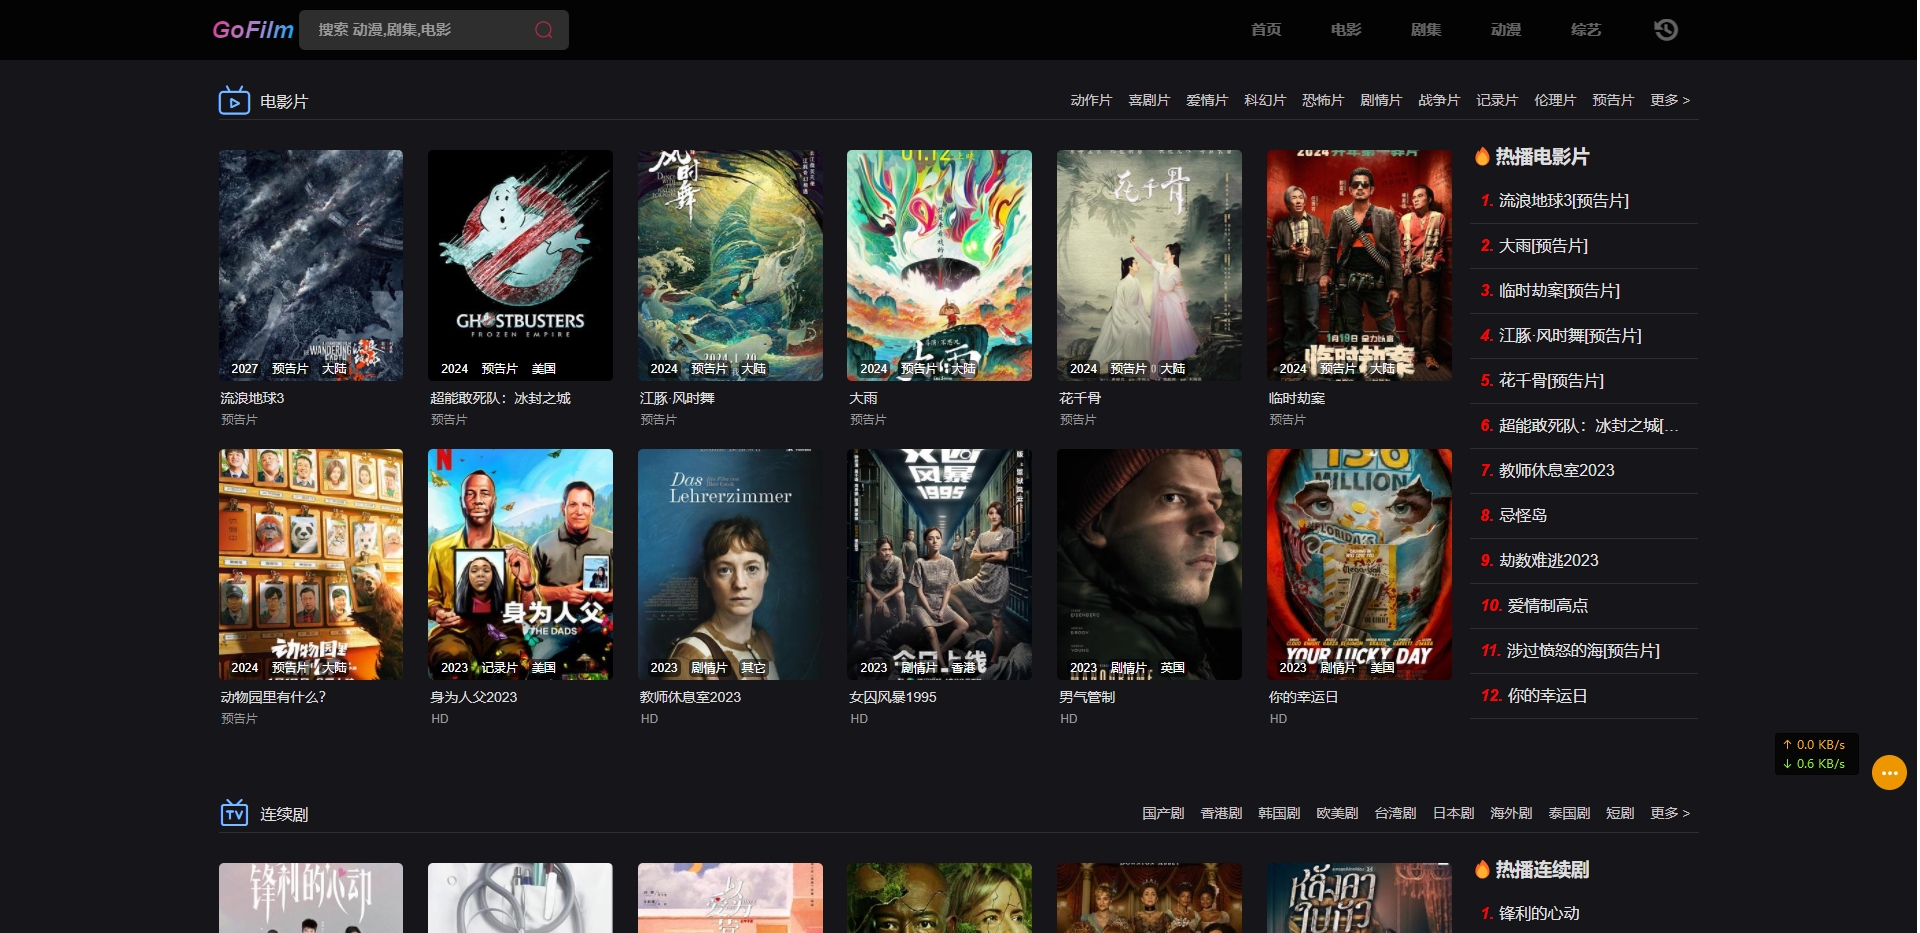Open the Your Lucky Day poster

(1359, 564)
